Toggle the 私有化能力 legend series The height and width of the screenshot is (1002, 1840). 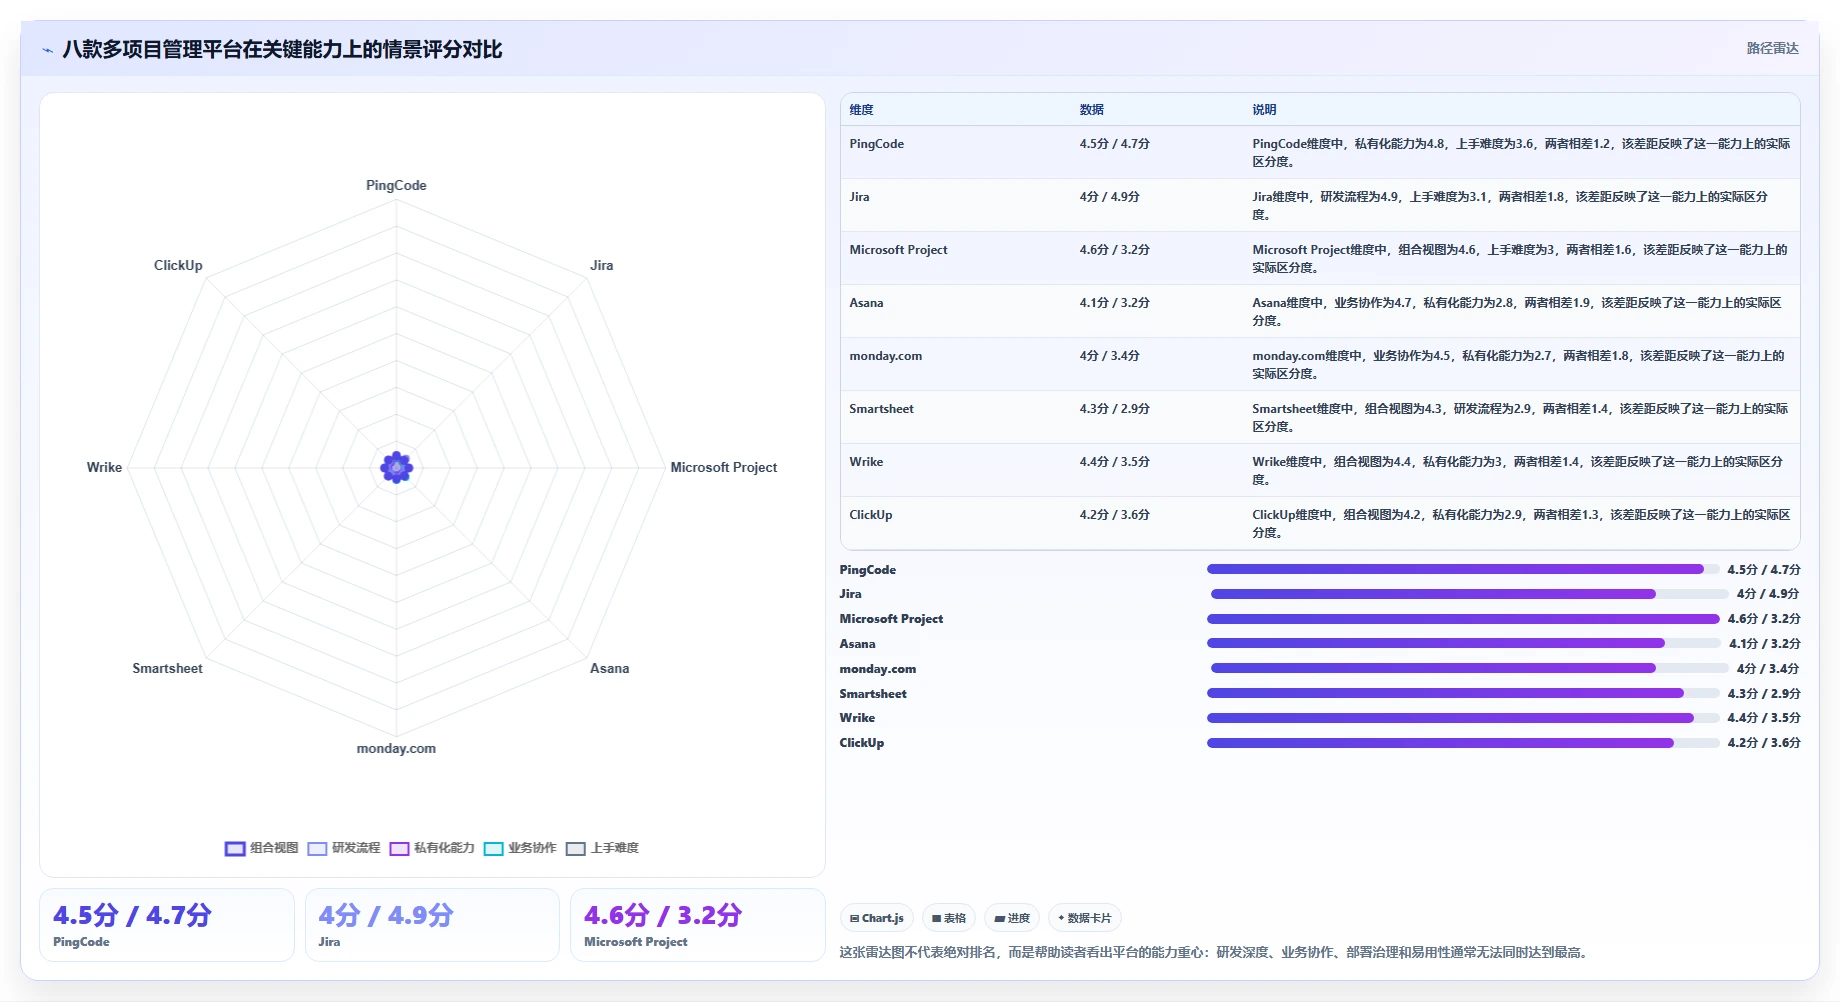pos(432,848)
